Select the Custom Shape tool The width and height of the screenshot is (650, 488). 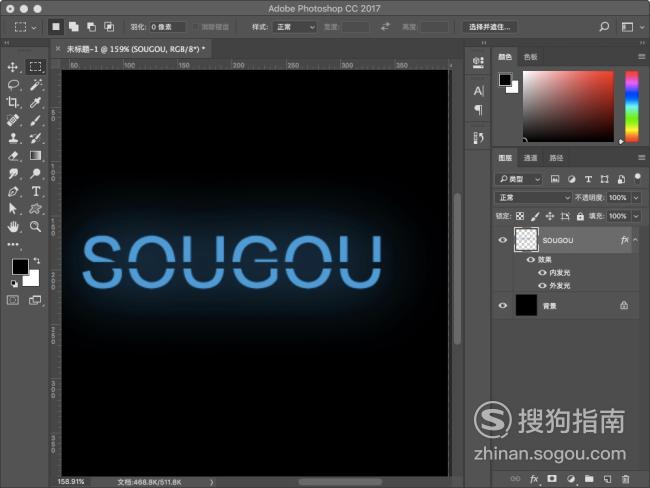35,209
